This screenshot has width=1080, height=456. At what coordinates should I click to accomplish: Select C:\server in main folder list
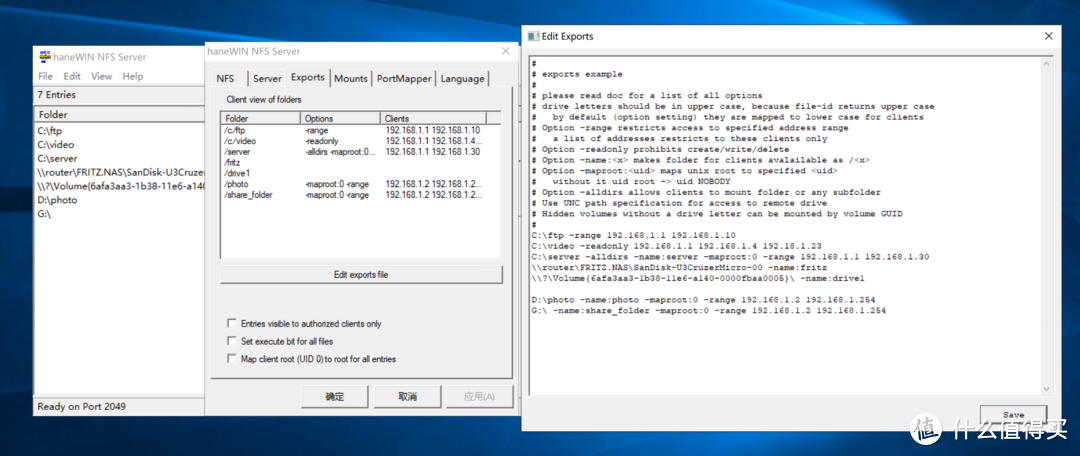(x=58, y=158)
